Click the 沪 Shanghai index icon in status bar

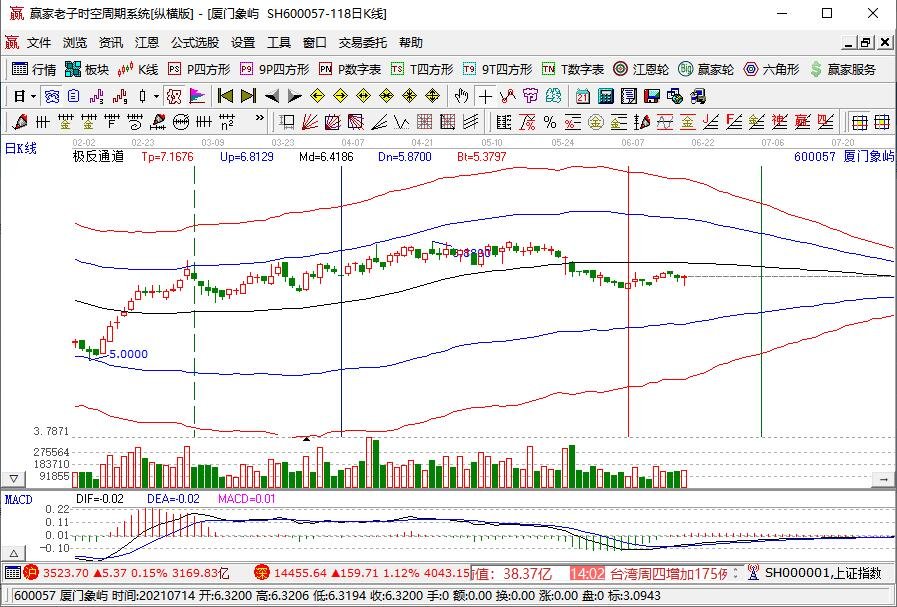coord(31,572)
